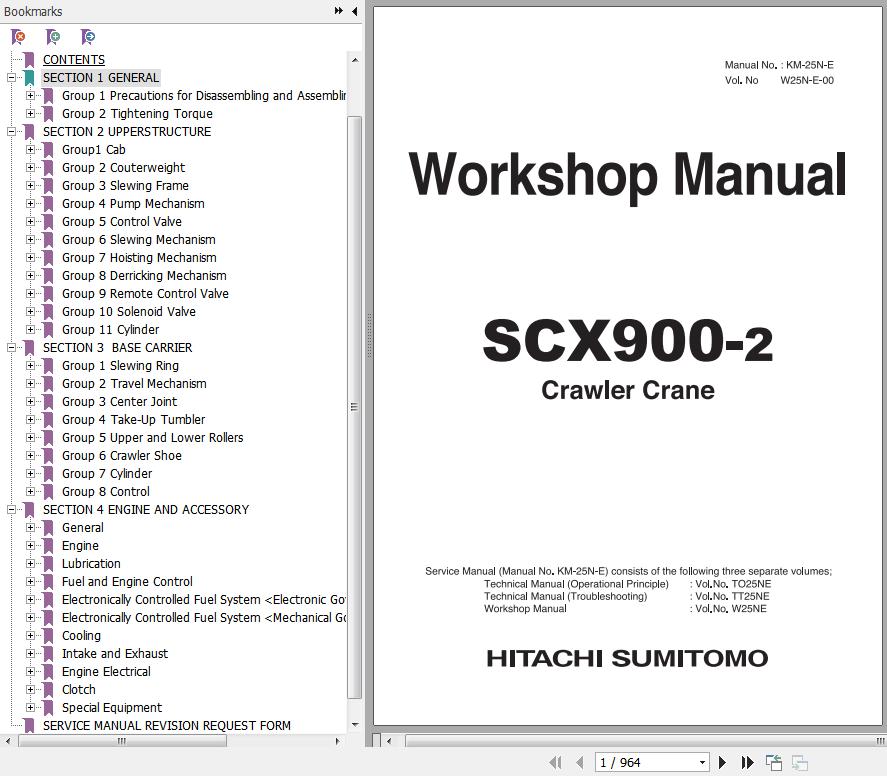Click the previous view icon
The height and width of the screenshot is (776, 887).
(773, 762)
